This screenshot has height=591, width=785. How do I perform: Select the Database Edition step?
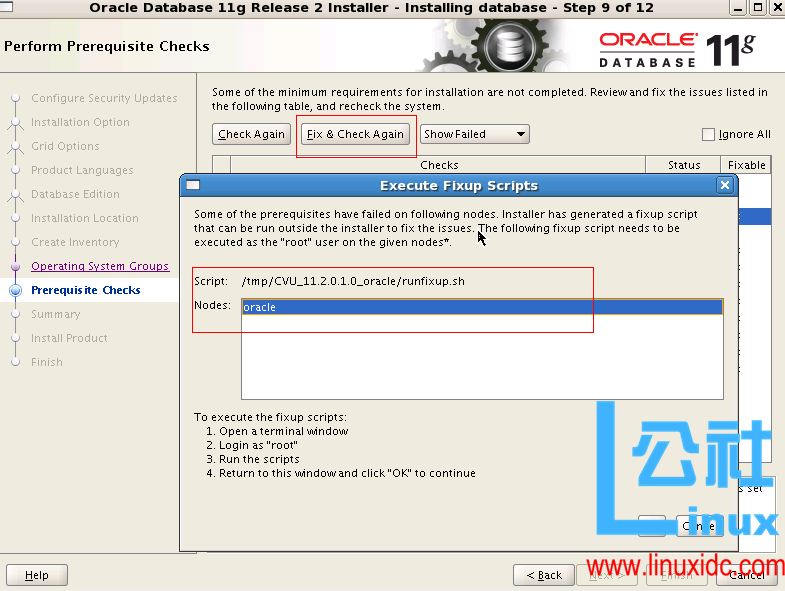(75, 194)
